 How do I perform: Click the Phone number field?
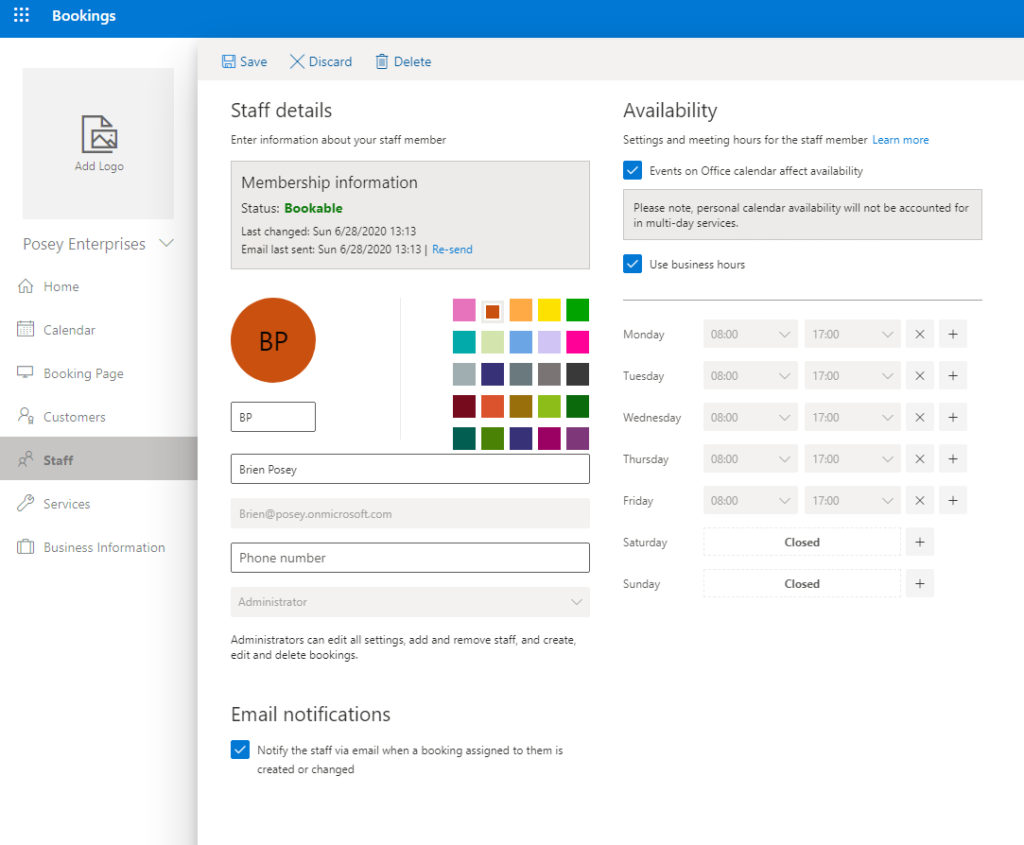[410, 558]
